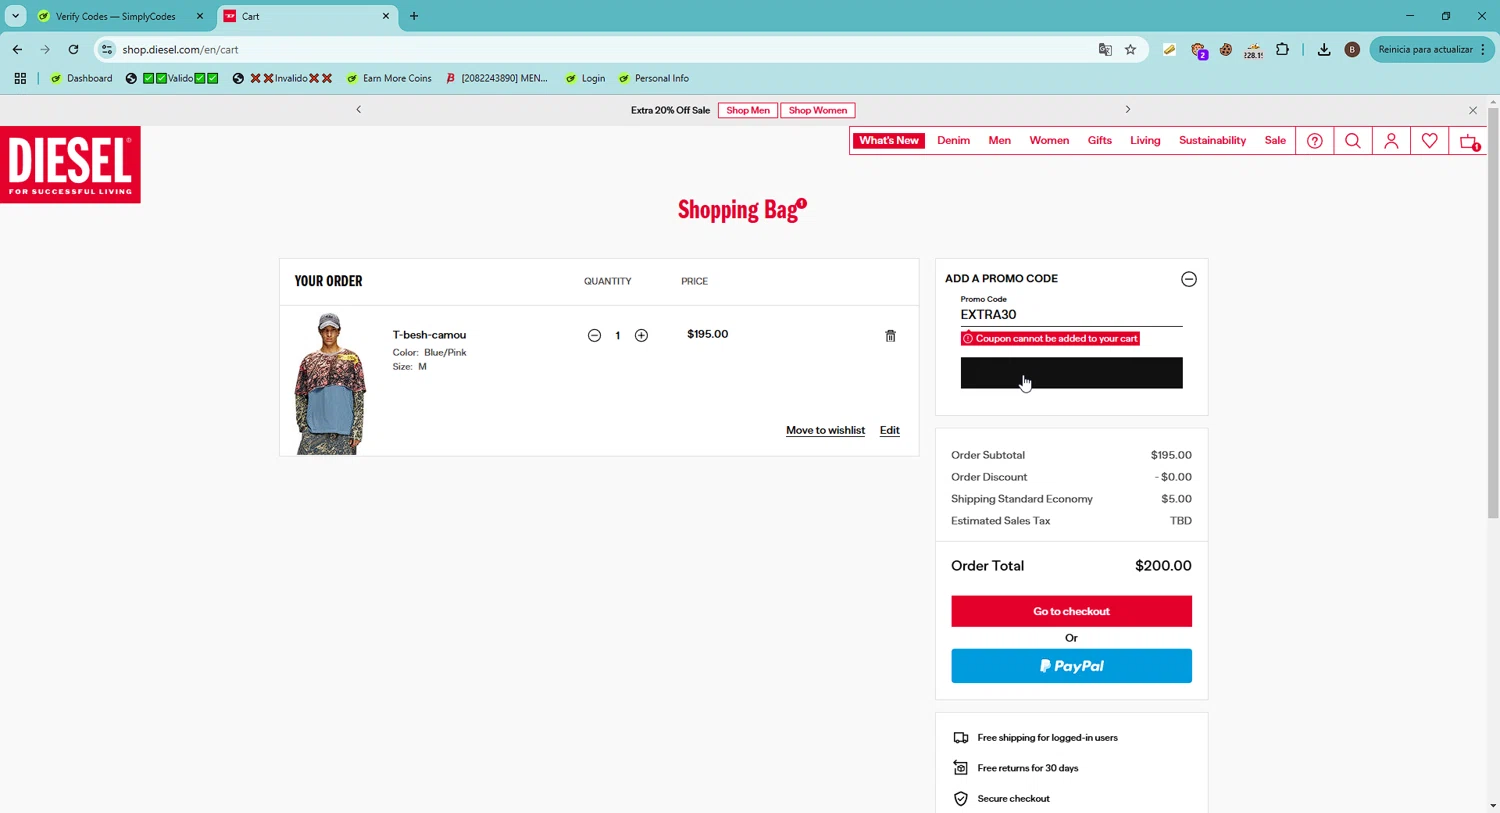Open the Dashboard bookmark
The image size is (1500, 813).
(x=81, y=78)
